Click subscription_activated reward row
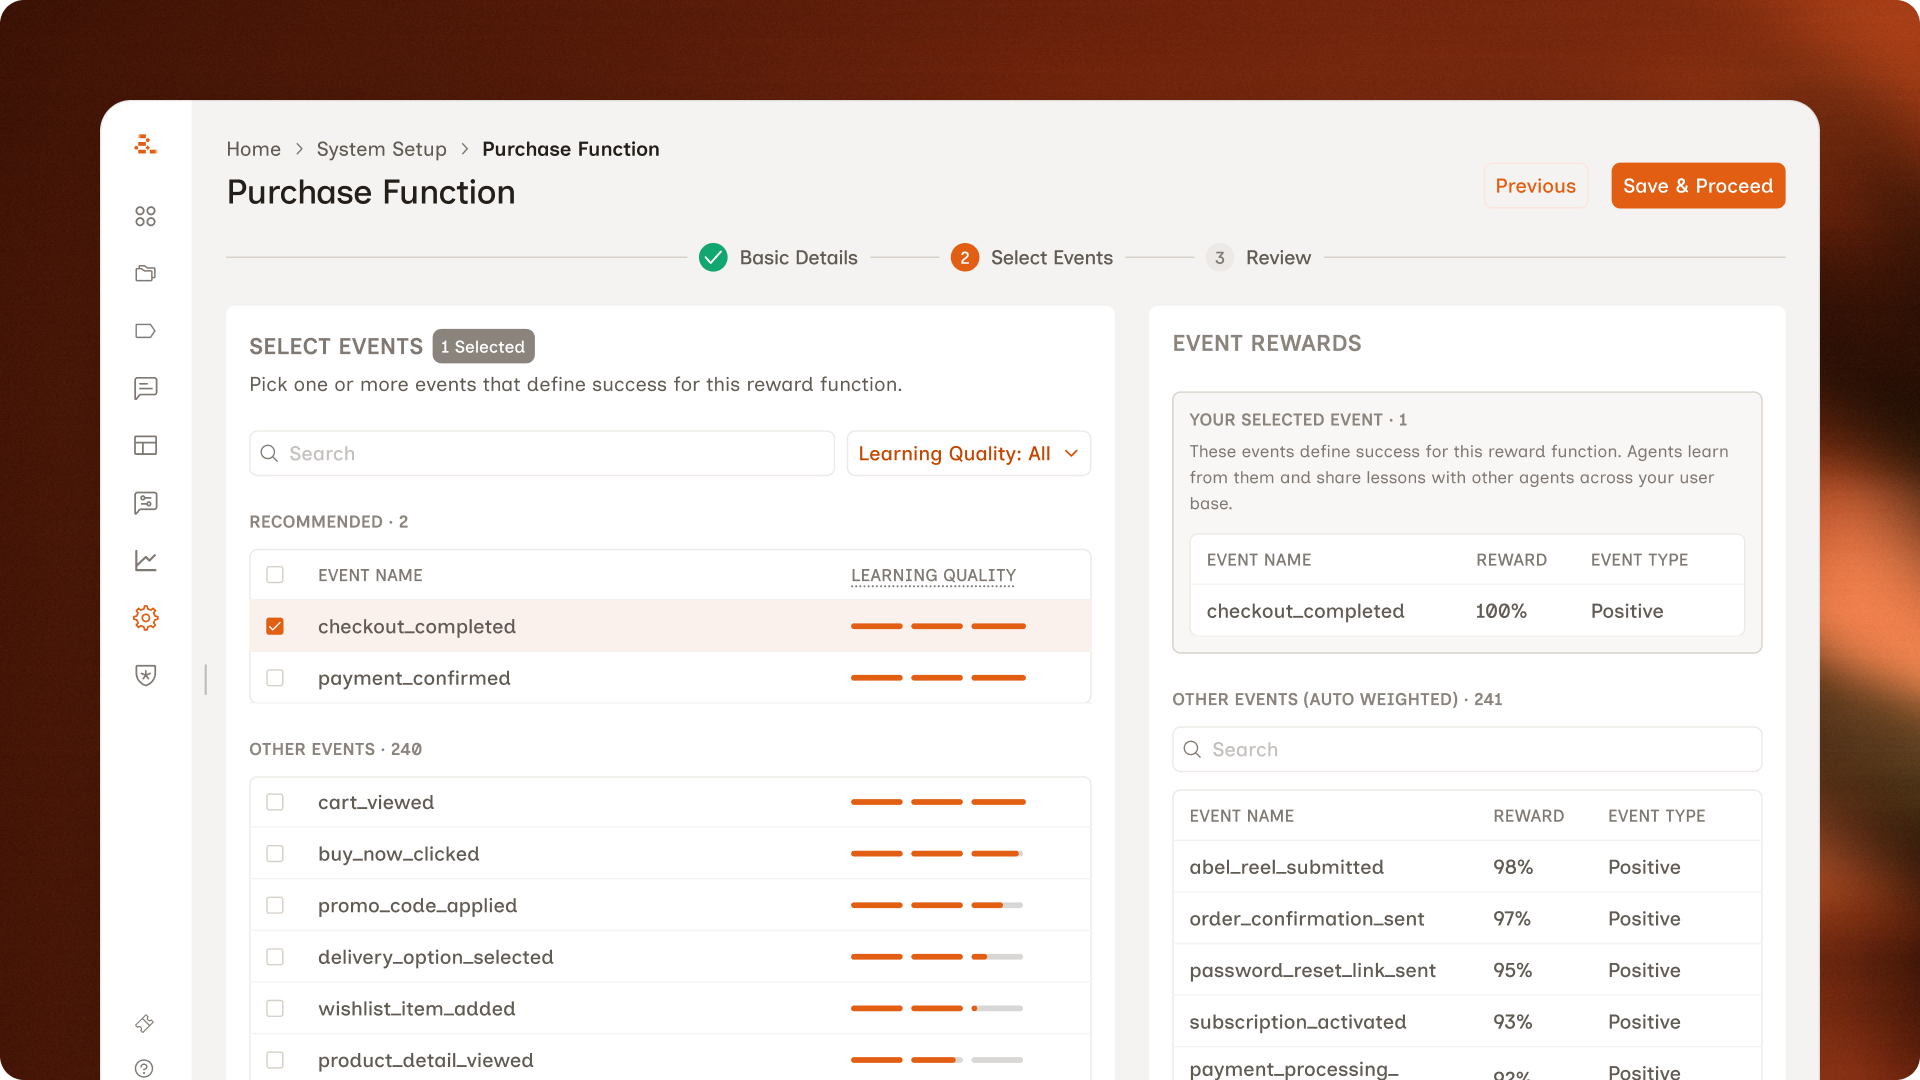Image resolution: width=1920 pixels, height=1080 pixels. coord(1467,1022)
